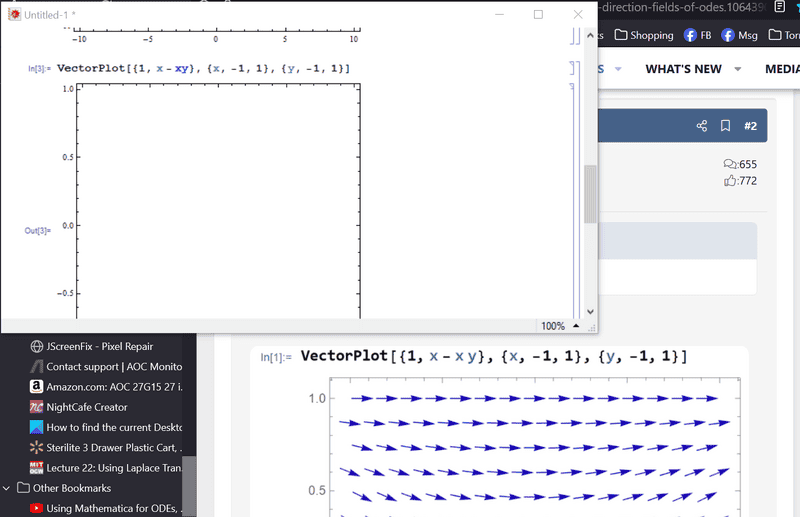Click the In[3] VectorPlot input cell
Image resolution: width=800 pixels, height=517 pixels.
[203, 68]
